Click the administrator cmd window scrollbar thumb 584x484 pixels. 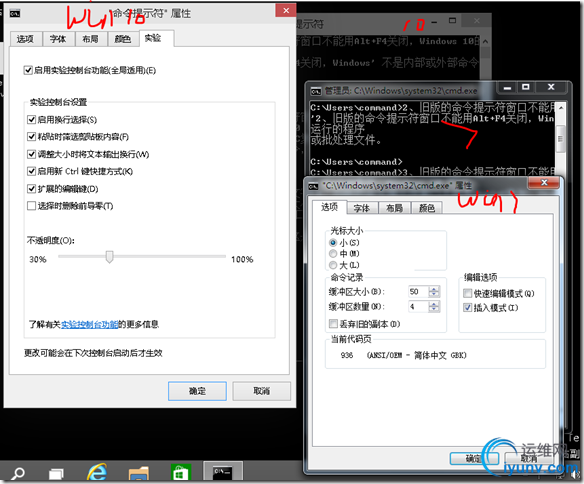coord(561,139)
